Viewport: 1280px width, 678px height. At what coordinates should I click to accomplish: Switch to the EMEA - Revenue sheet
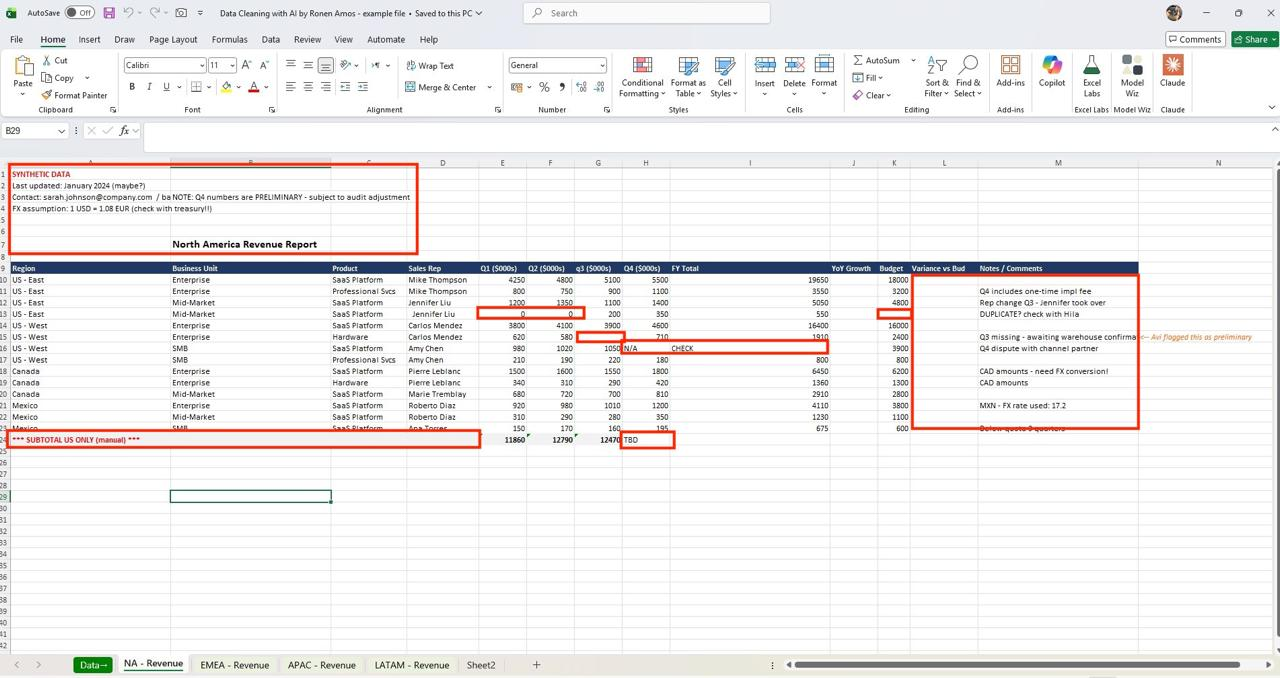click(234, 665)
